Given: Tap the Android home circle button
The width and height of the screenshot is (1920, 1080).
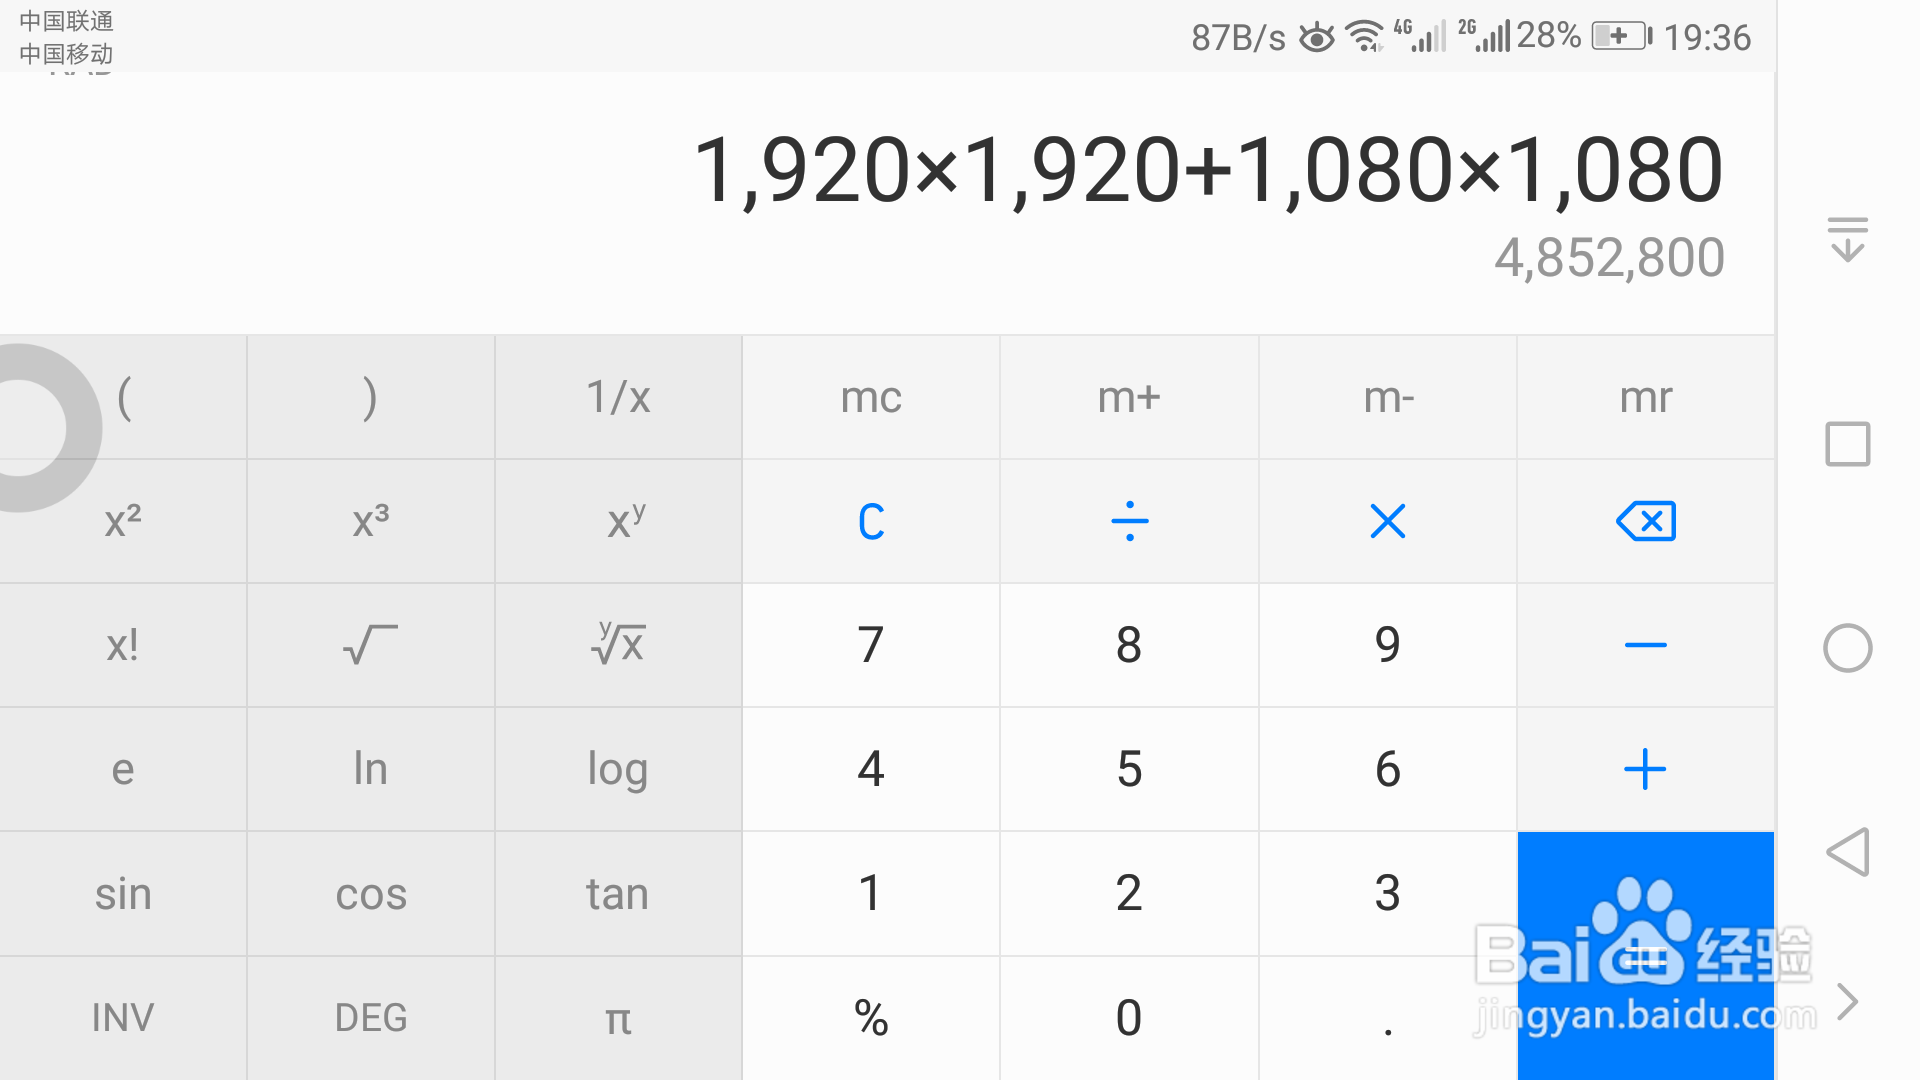Looking at the screenshot, I should pos(1847,648).
